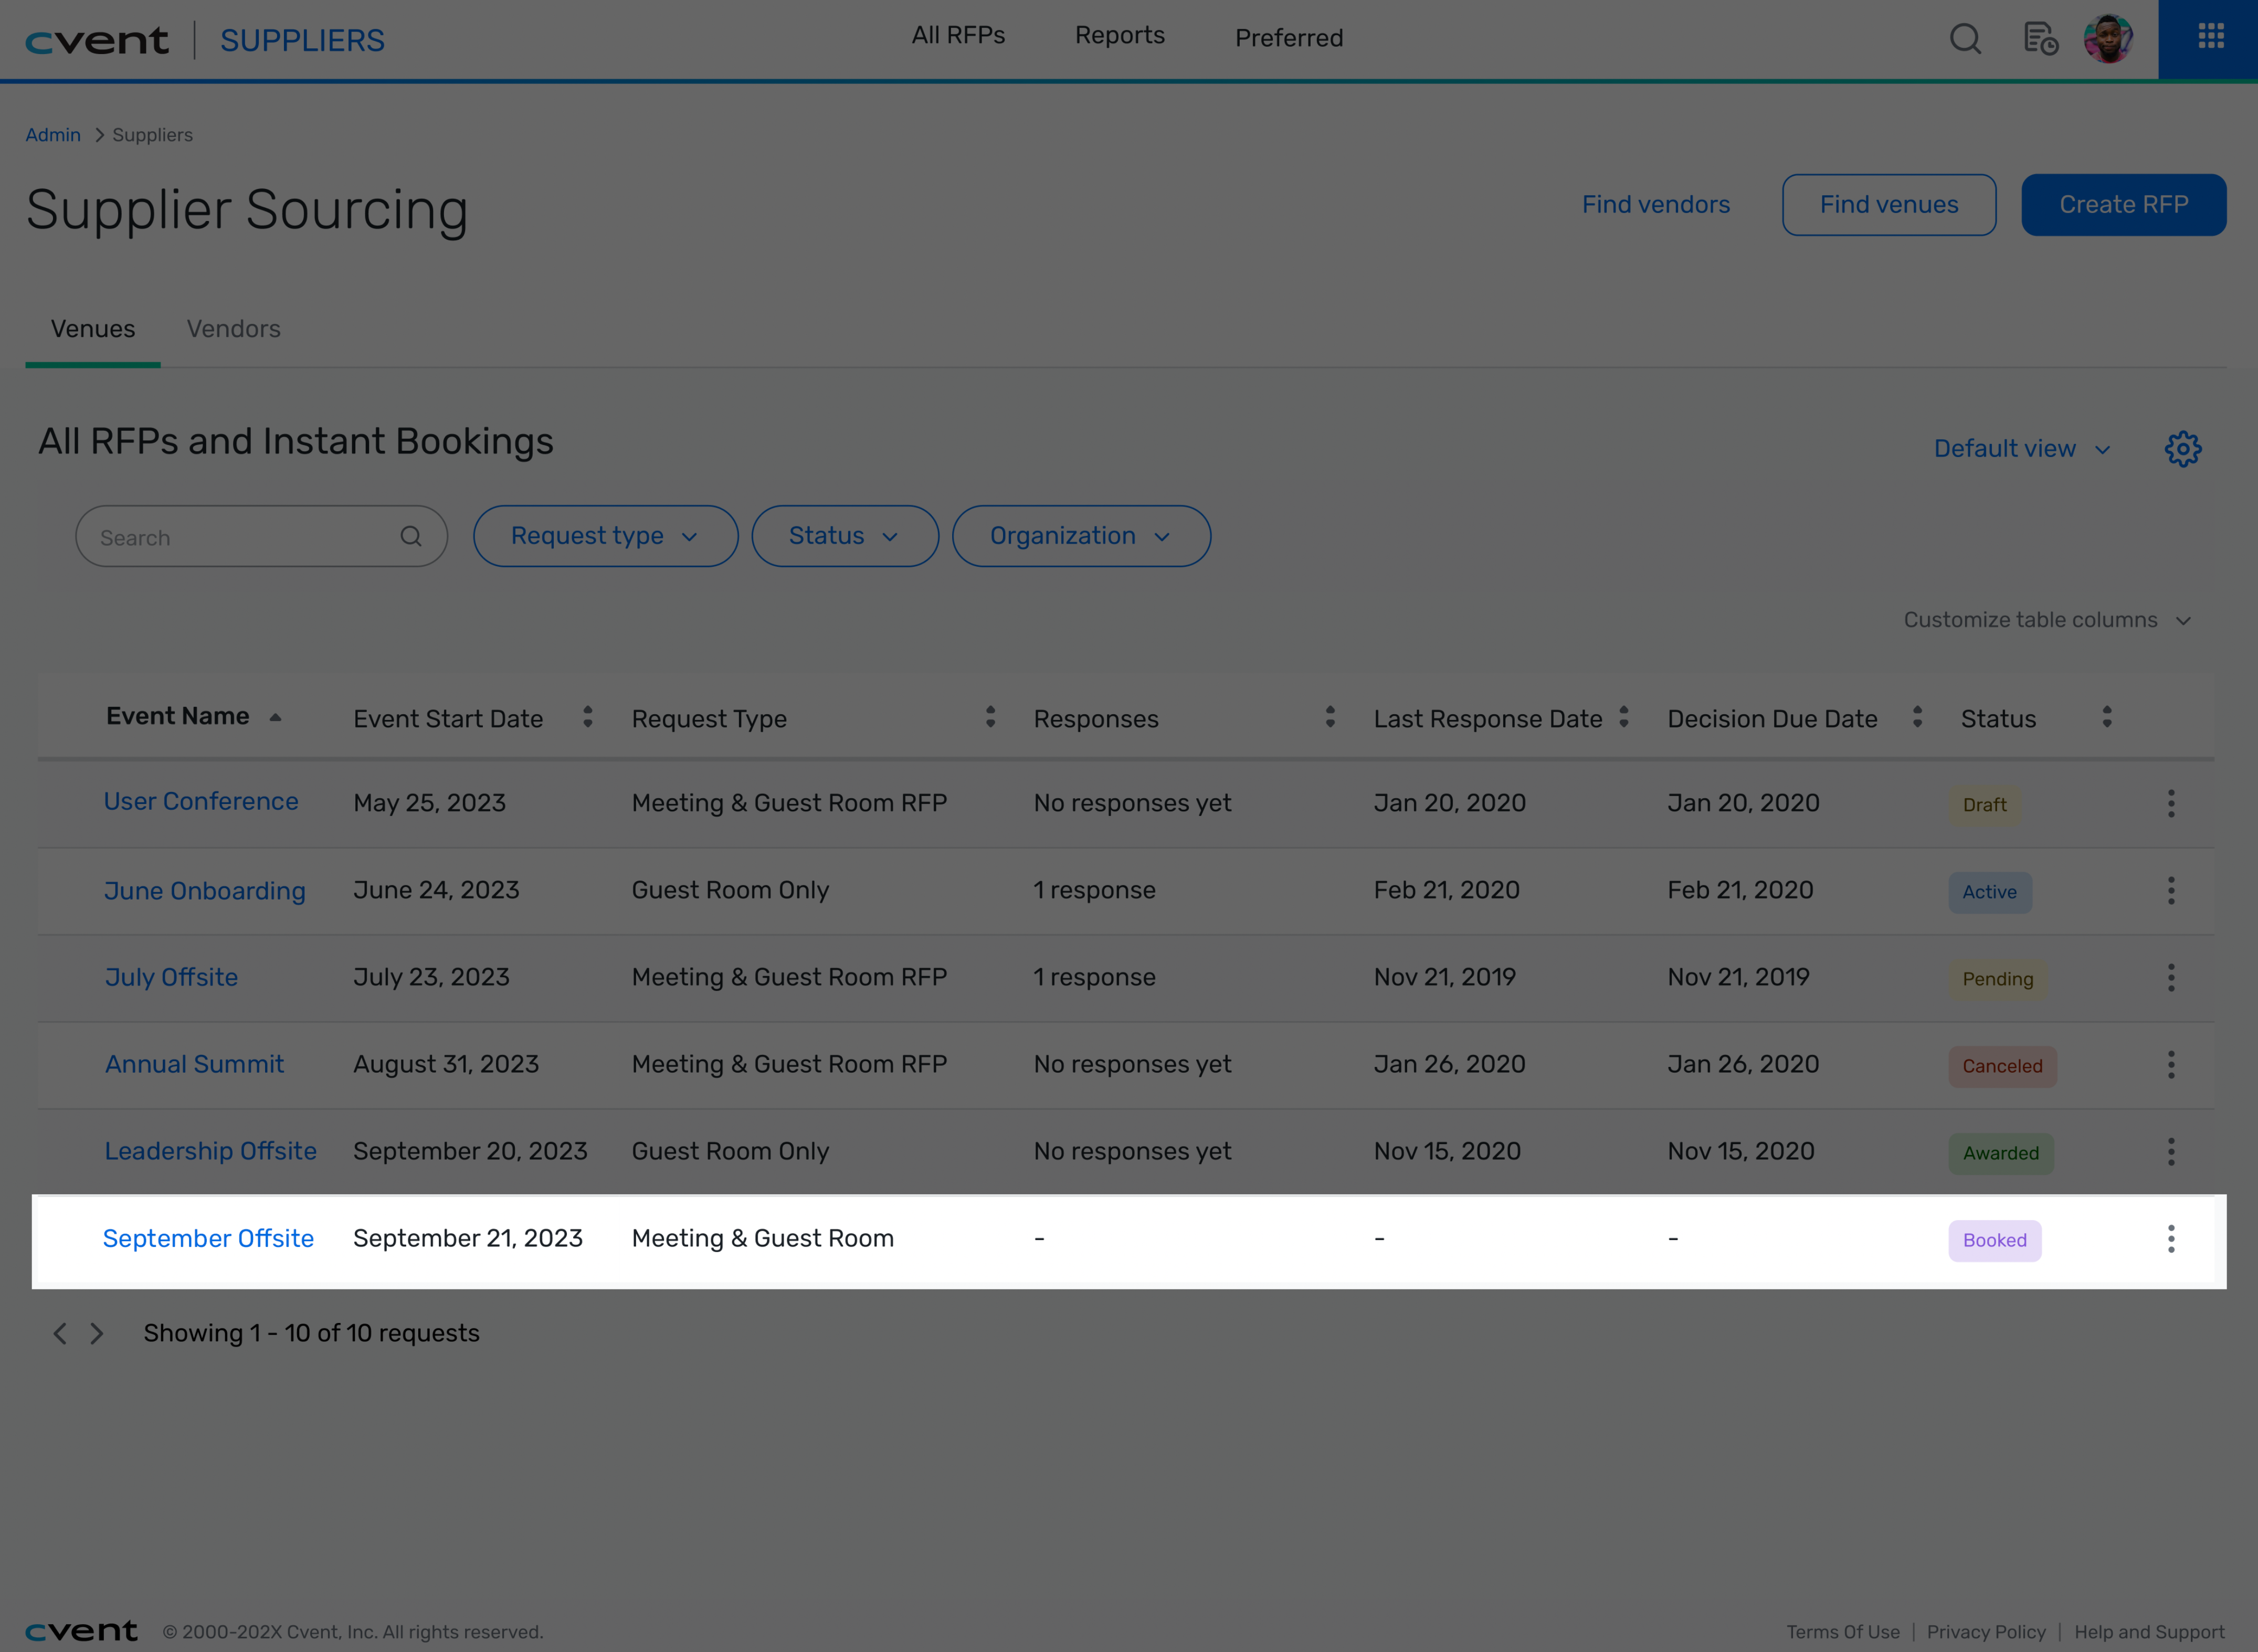Open Help and Support footer link
This screenshot has height=1652, width=2258.
point(2149,1632)
